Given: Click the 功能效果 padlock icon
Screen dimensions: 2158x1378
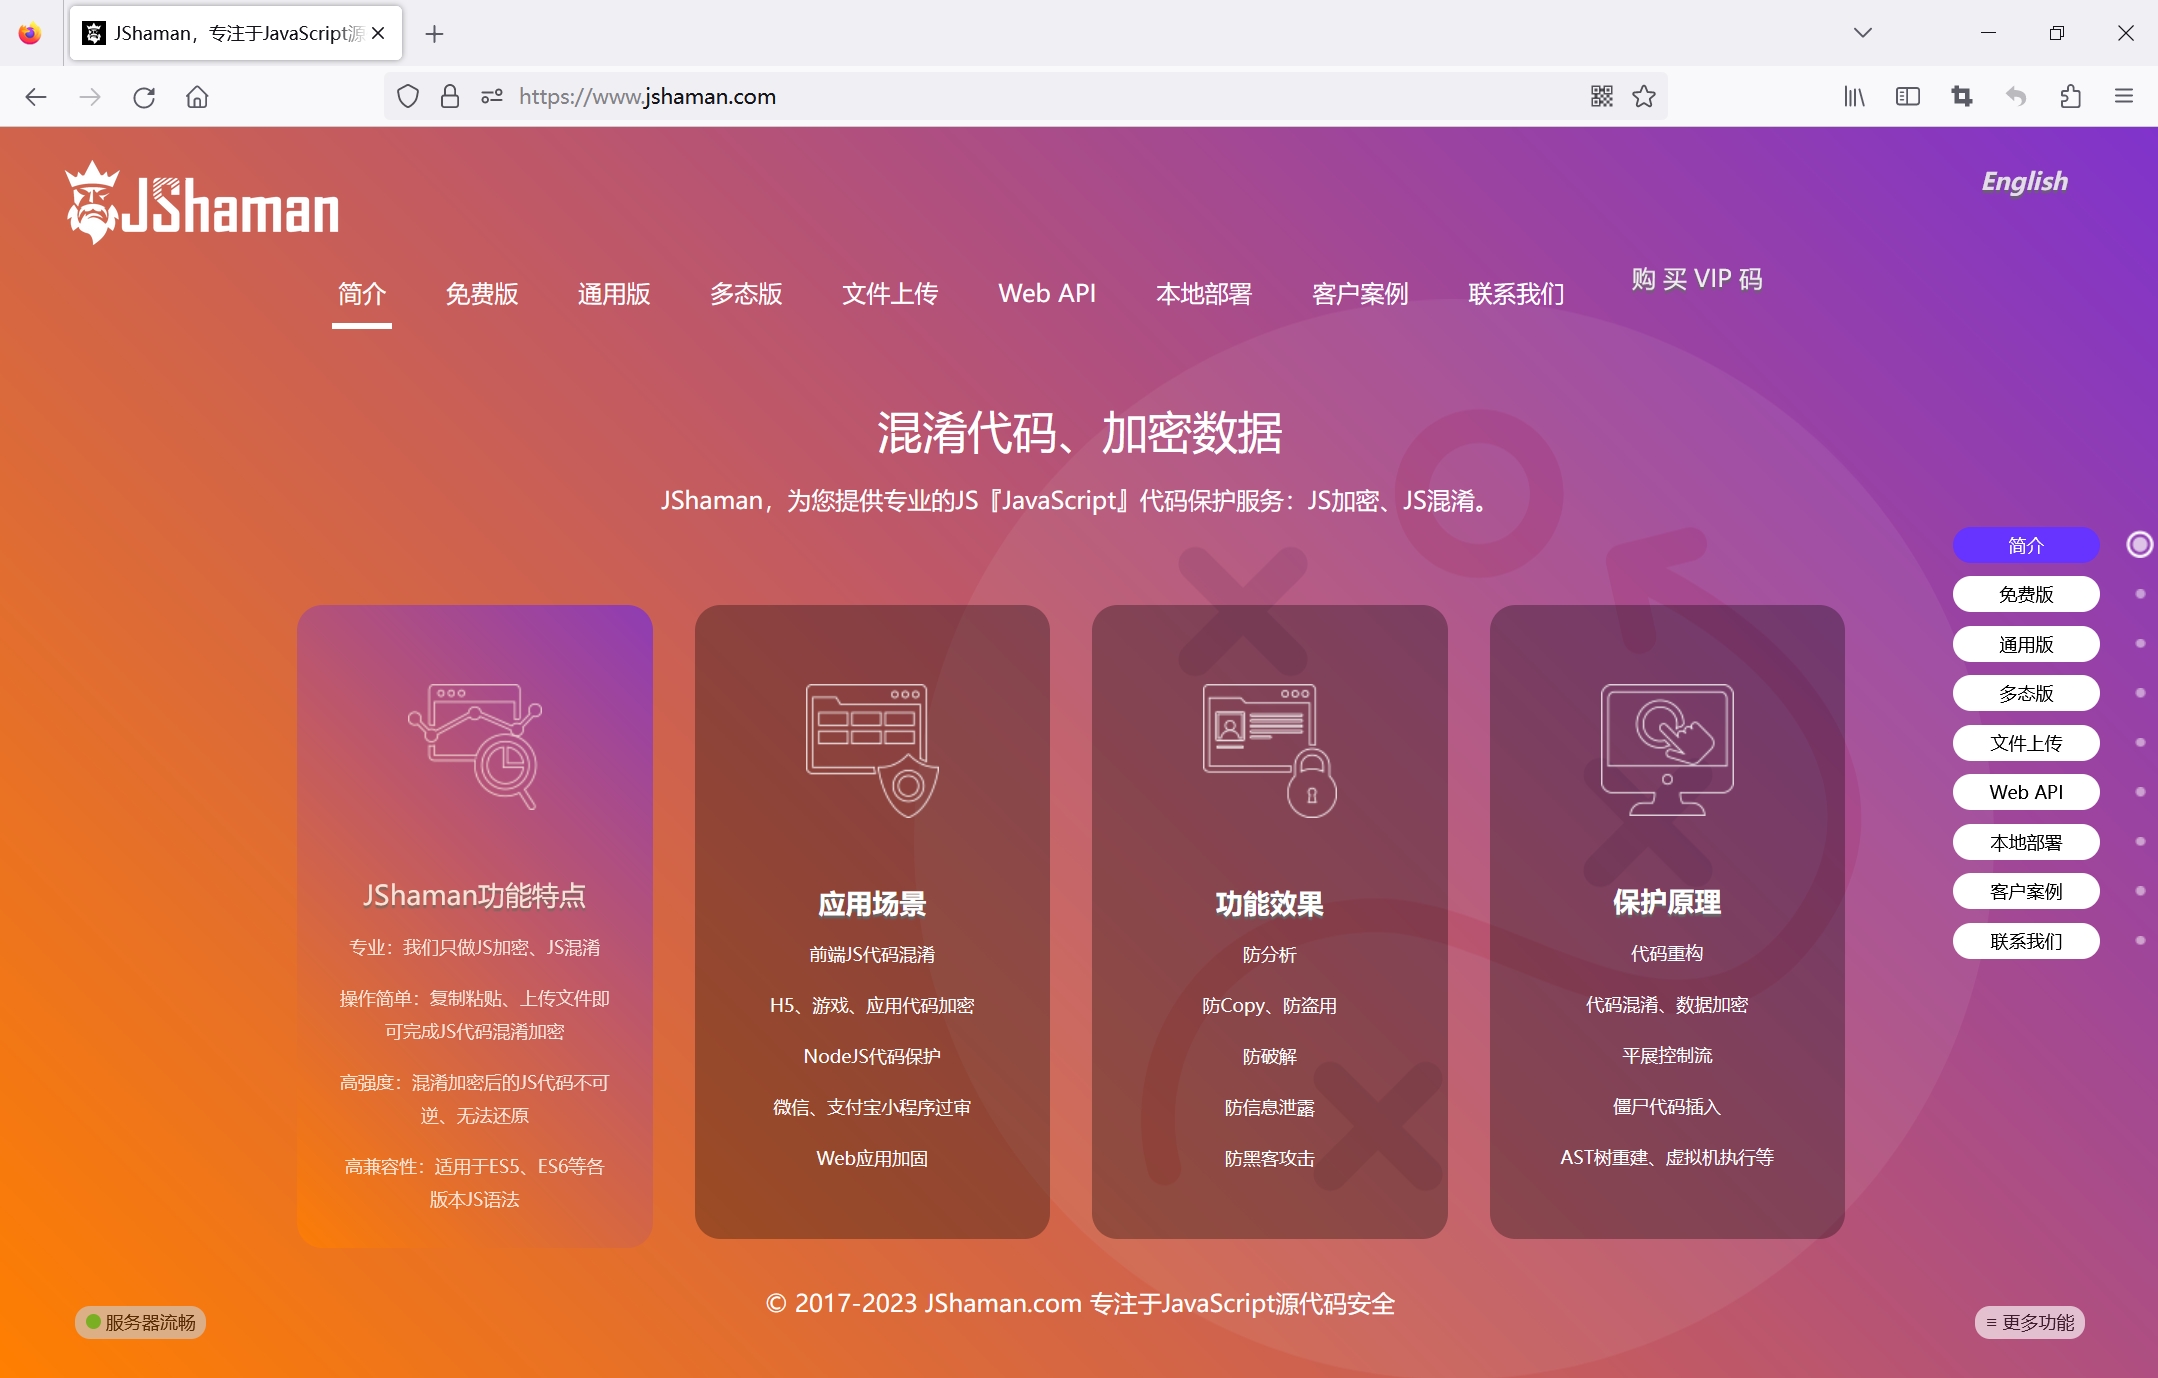Looking at the screenshot, I should point(1270,750).
